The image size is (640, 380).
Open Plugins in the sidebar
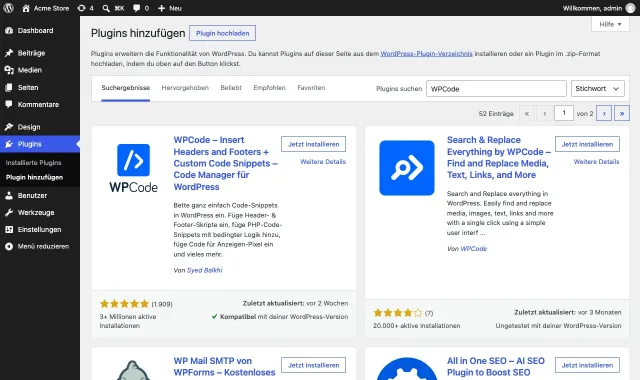pos(40,144)
